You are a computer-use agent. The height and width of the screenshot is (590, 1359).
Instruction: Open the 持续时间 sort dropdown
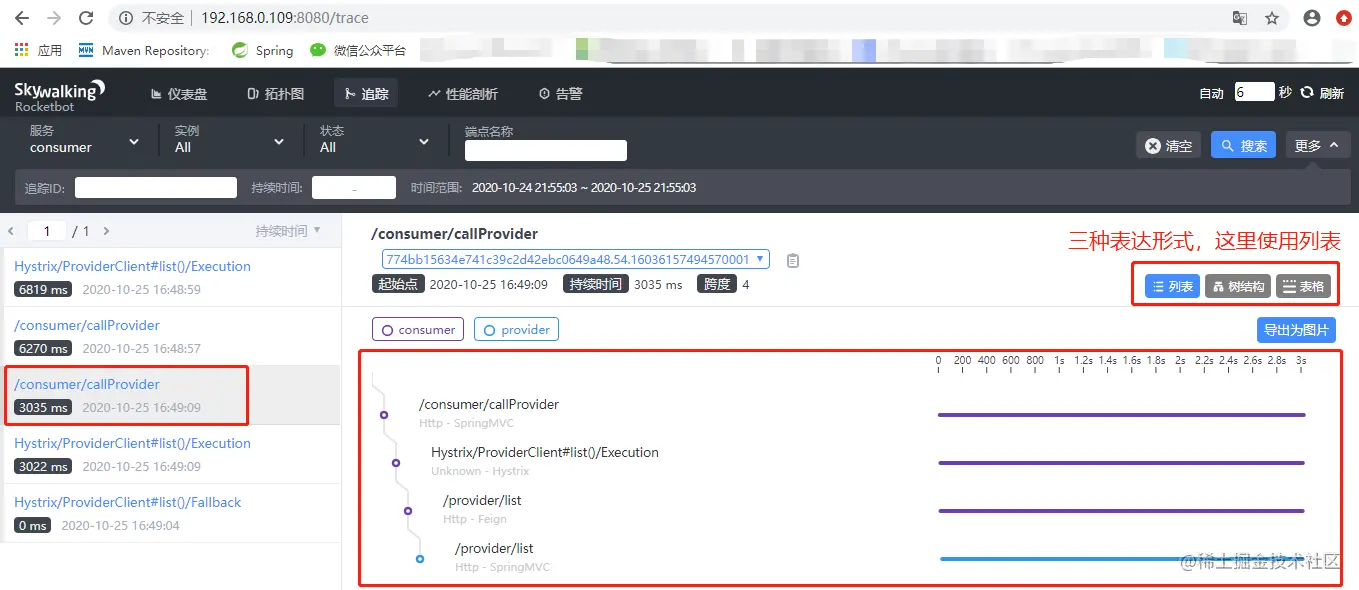(288, 231)
